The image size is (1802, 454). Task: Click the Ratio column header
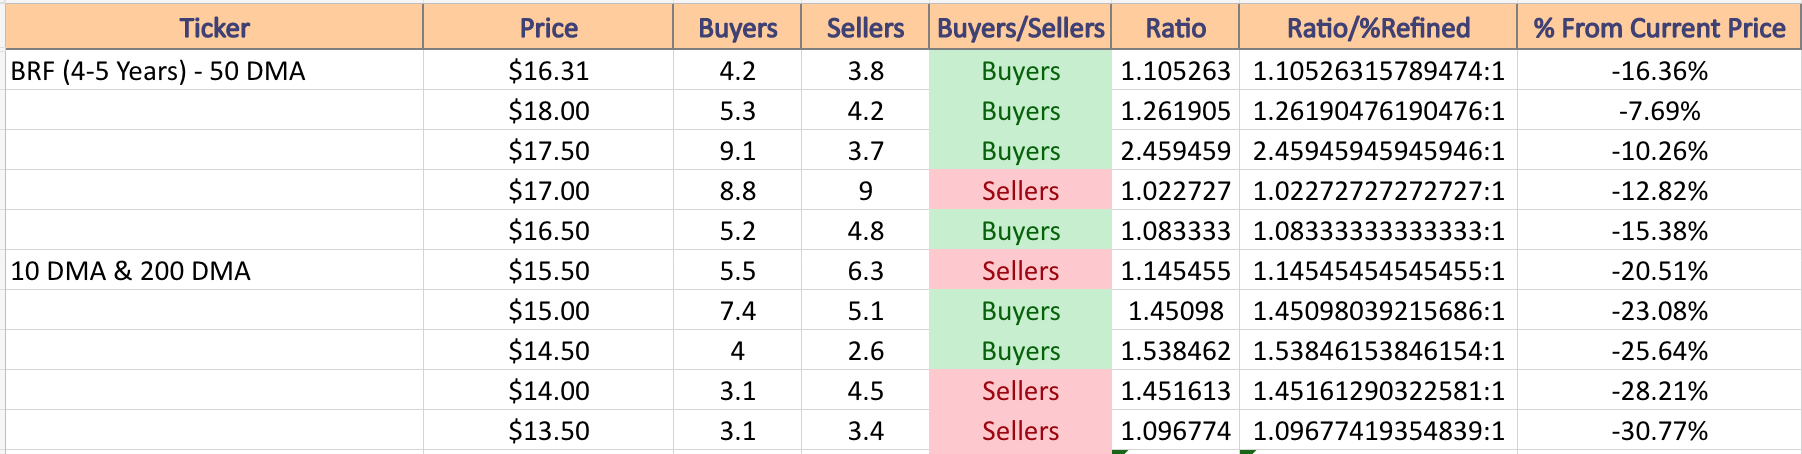(x=1175, y=27)
